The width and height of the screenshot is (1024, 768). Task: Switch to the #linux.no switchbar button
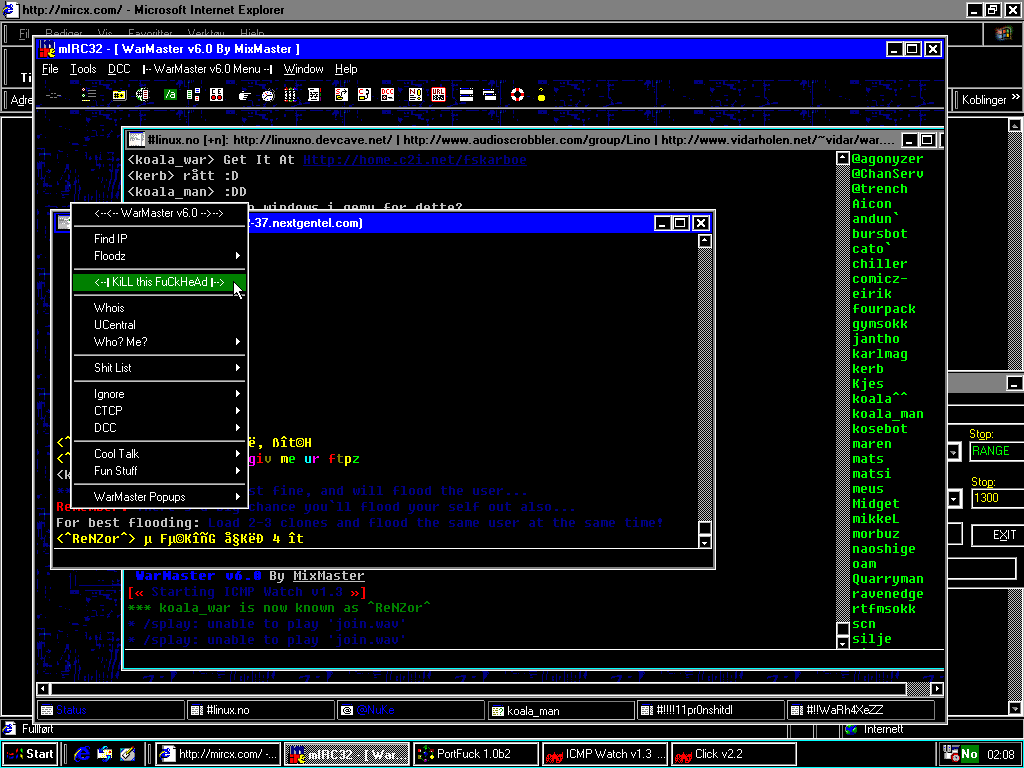tap(261, 710)
